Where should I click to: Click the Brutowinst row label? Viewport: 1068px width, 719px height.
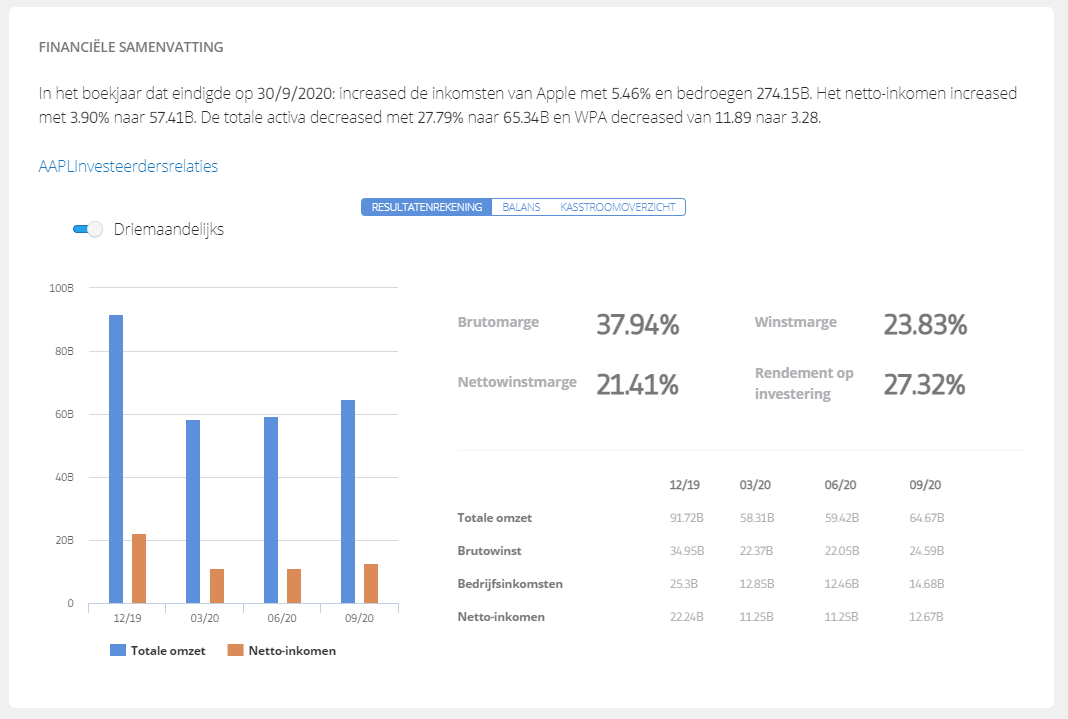pos(489,551)
